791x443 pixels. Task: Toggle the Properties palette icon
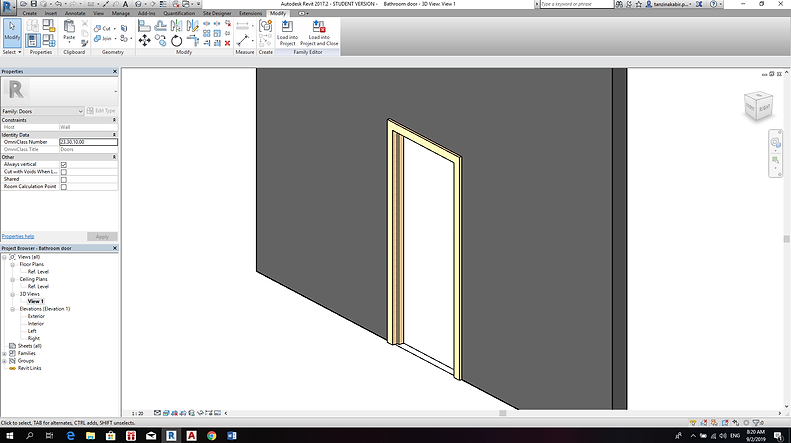point(32,40)
